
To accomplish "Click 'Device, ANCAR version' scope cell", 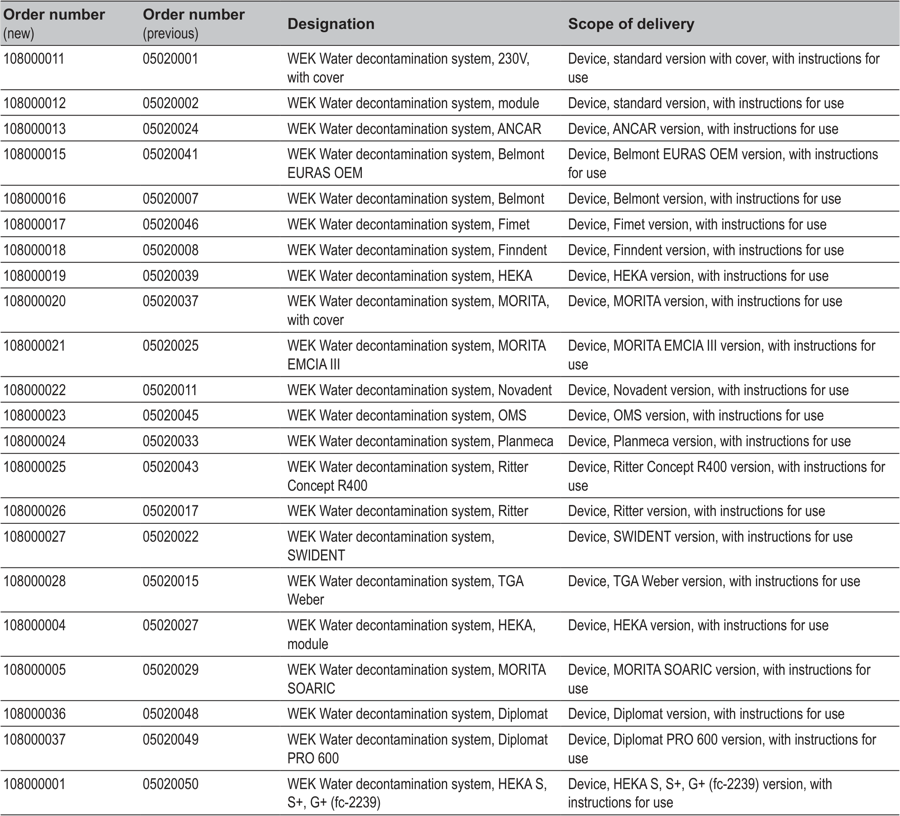I will pos(703,129).
